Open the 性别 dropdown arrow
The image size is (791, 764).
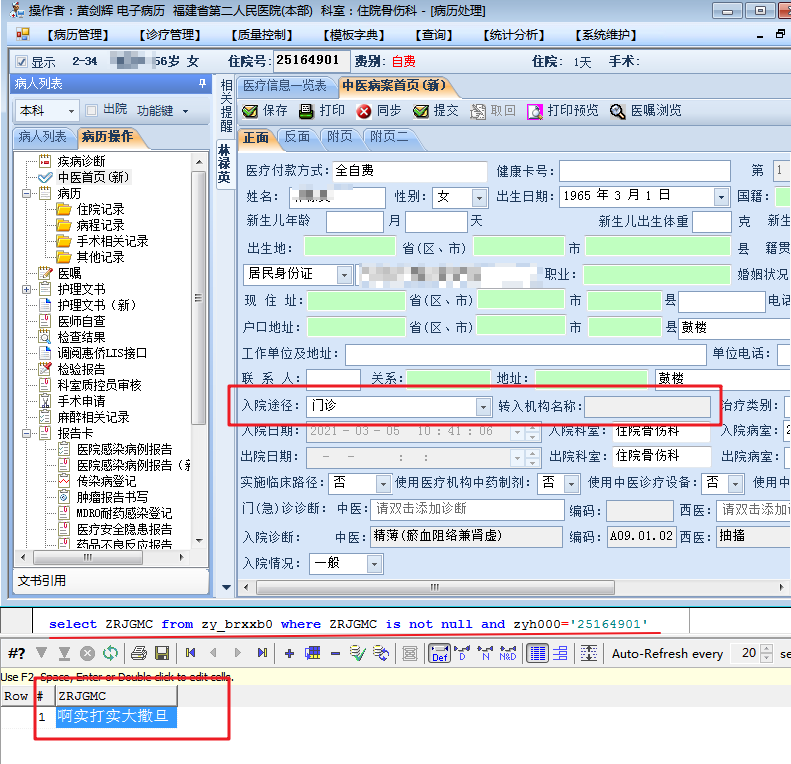[479, 197]
